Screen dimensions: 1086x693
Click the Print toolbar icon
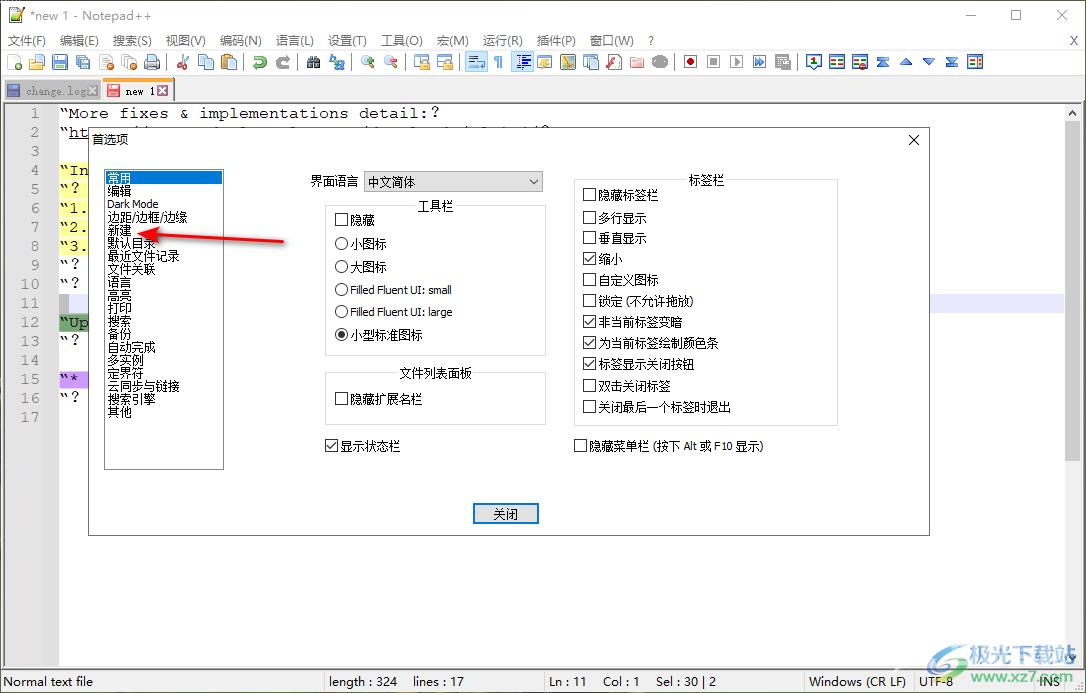152,62
